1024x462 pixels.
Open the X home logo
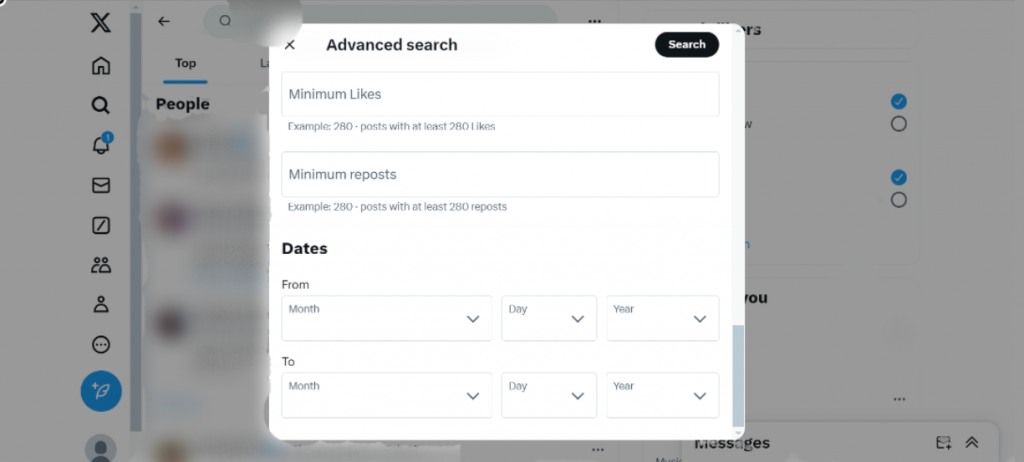(x=100, y=23)
